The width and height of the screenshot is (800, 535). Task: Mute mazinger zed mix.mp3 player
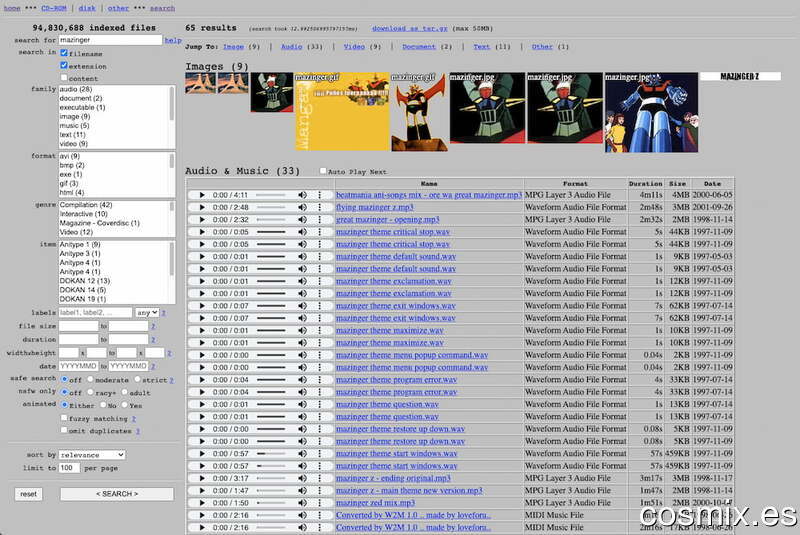tap(303, 502)
